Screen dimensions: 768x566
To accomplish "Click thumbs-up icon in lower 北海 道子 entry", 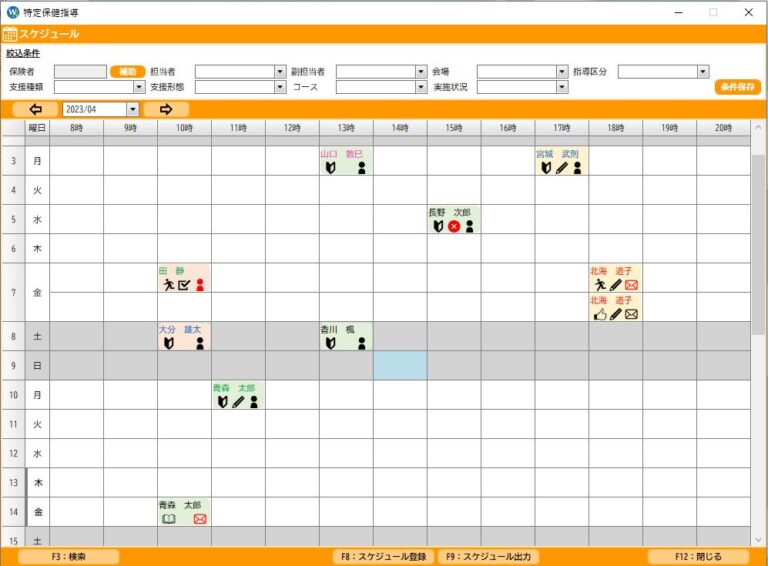I will click(x=600, y=314).
